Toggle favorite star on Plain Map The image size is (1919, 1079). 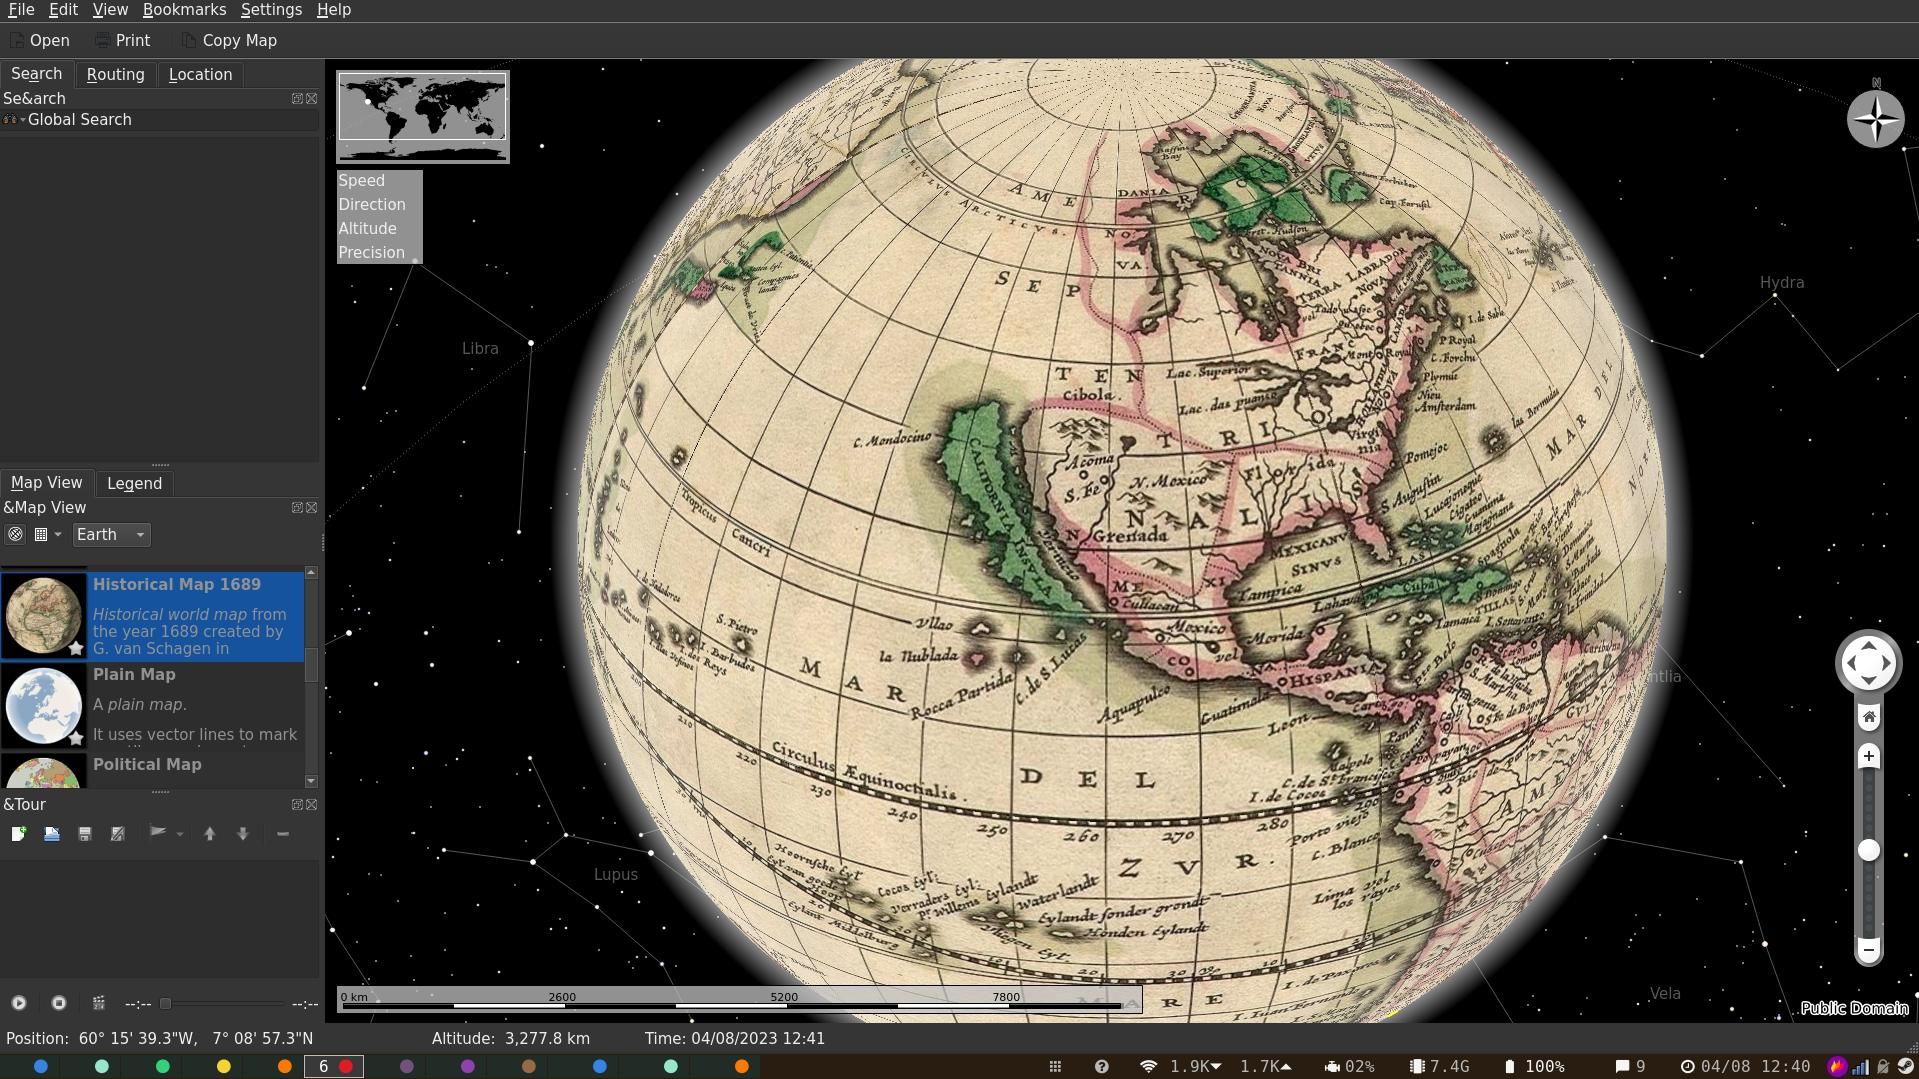(76, 740)
